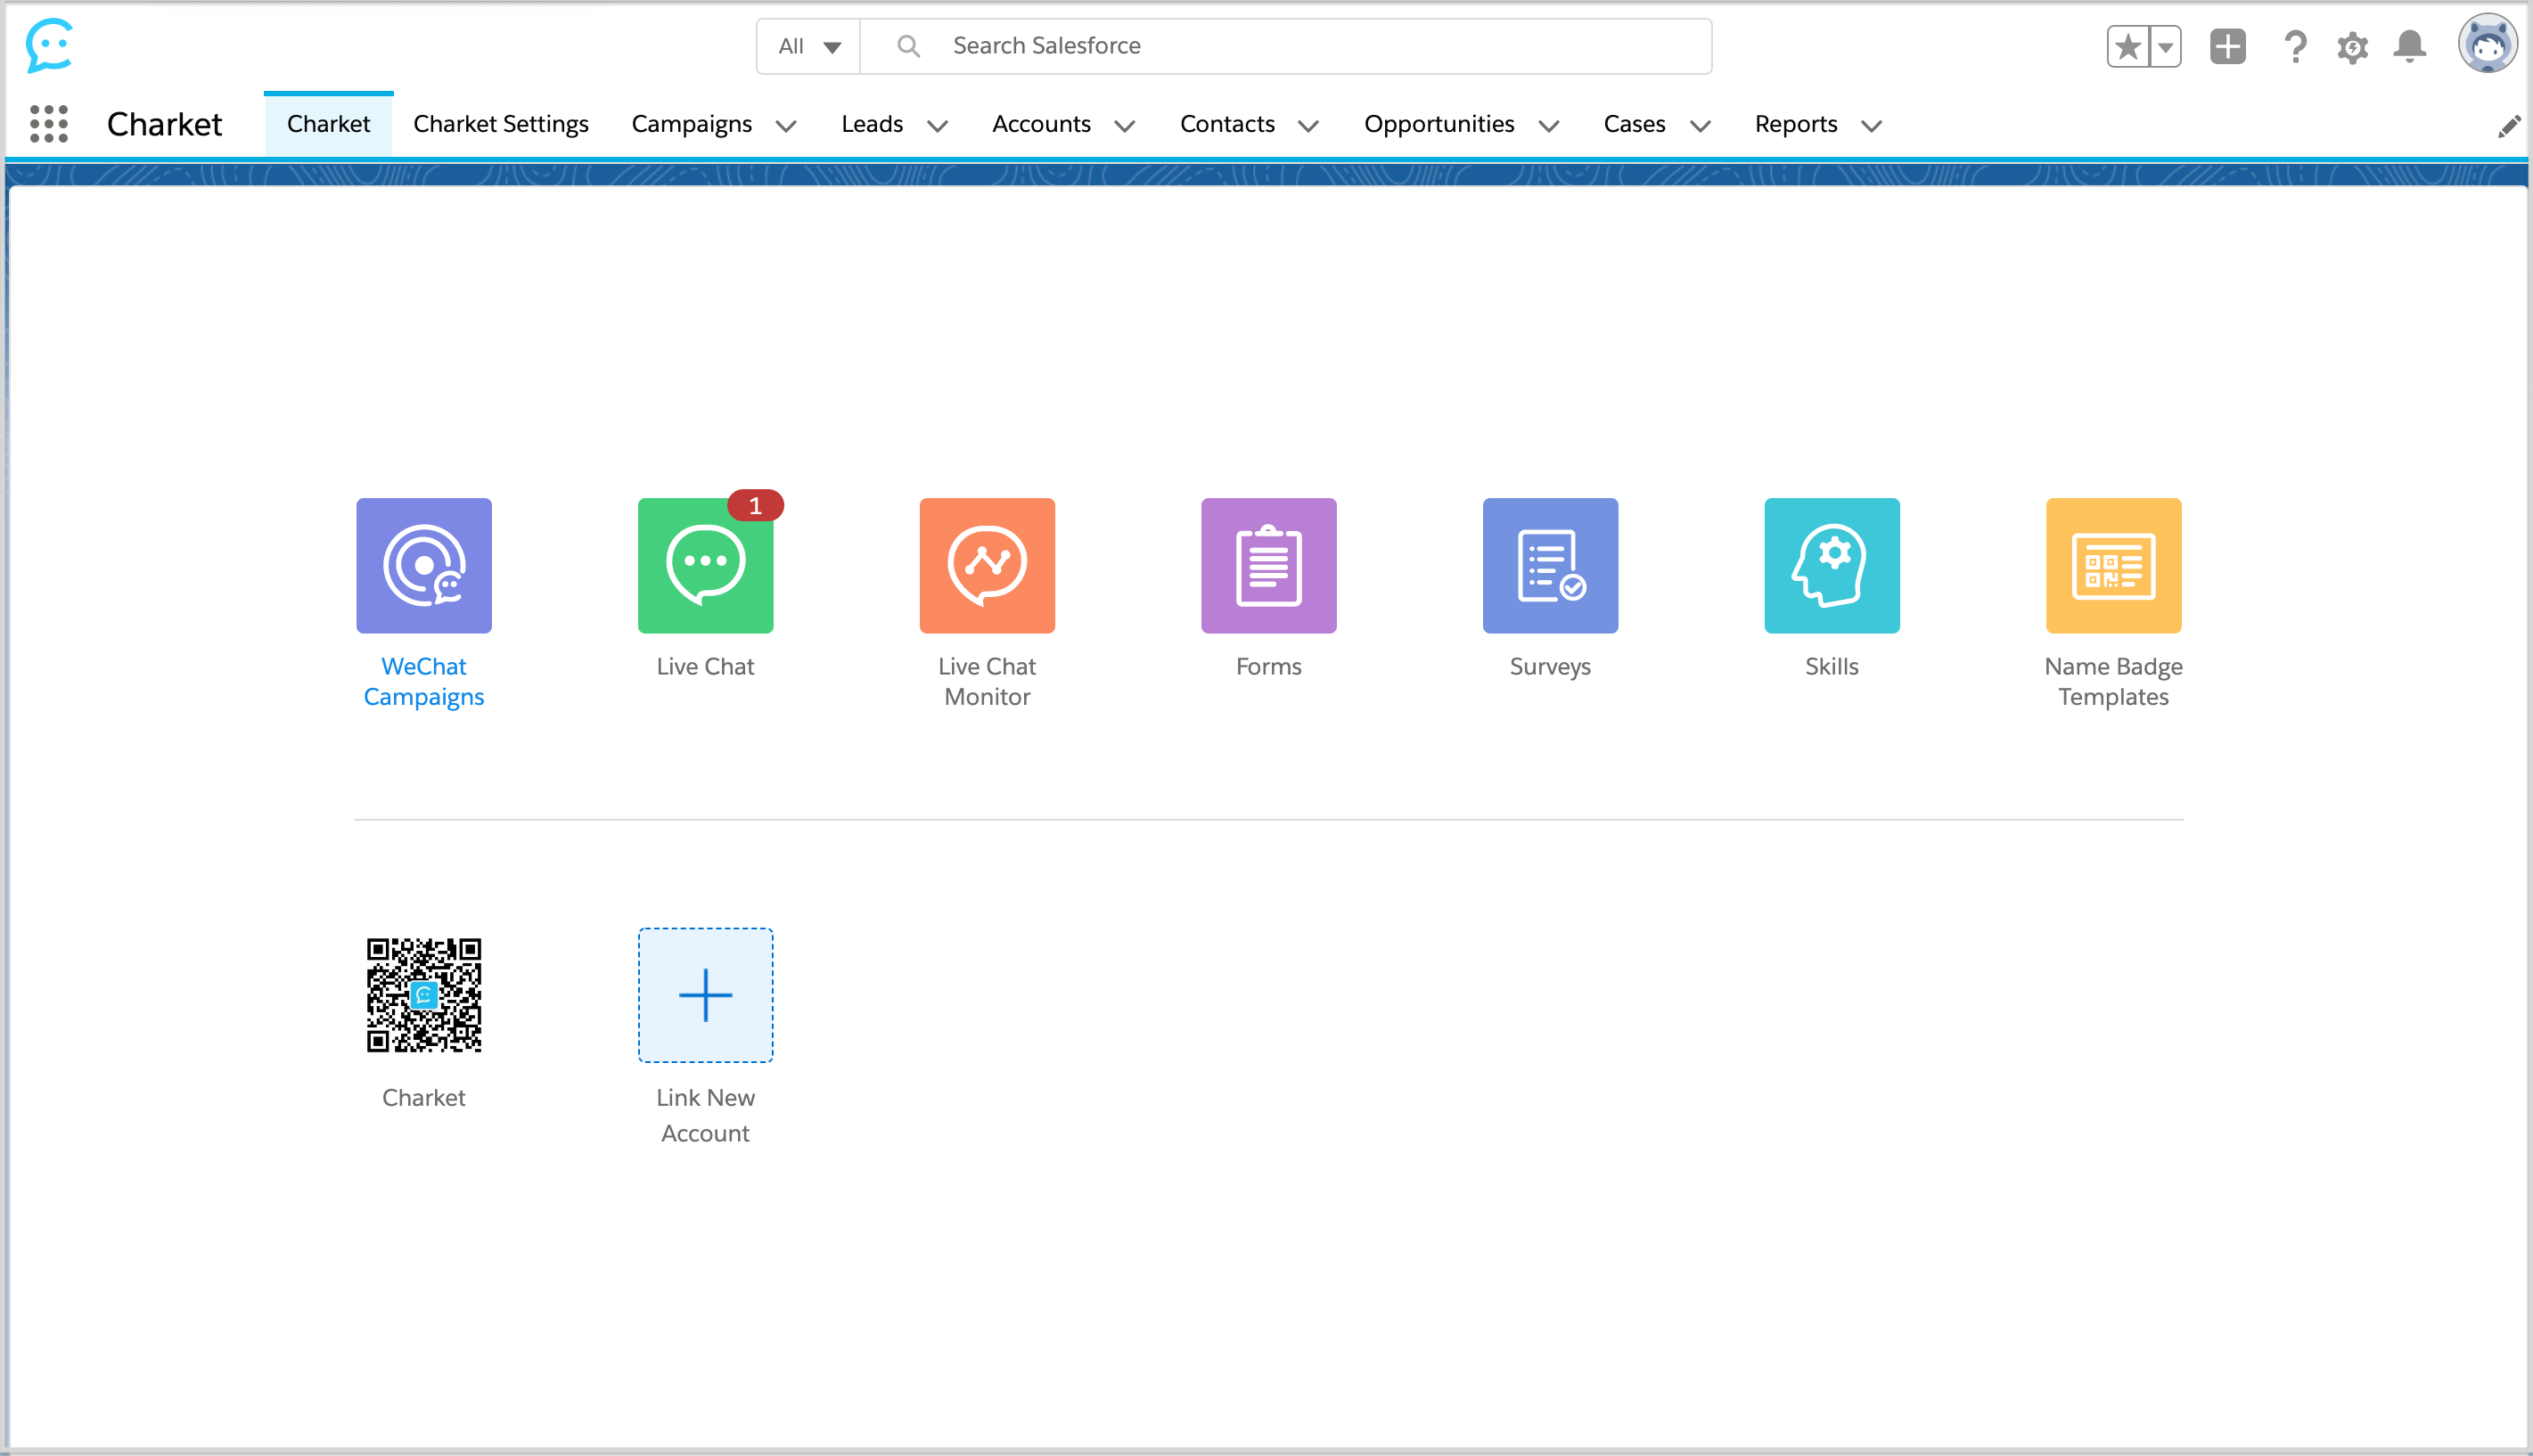The image size is (2533, 1456).
Task: Go to the Cases tab
Action: [1634, 124]
